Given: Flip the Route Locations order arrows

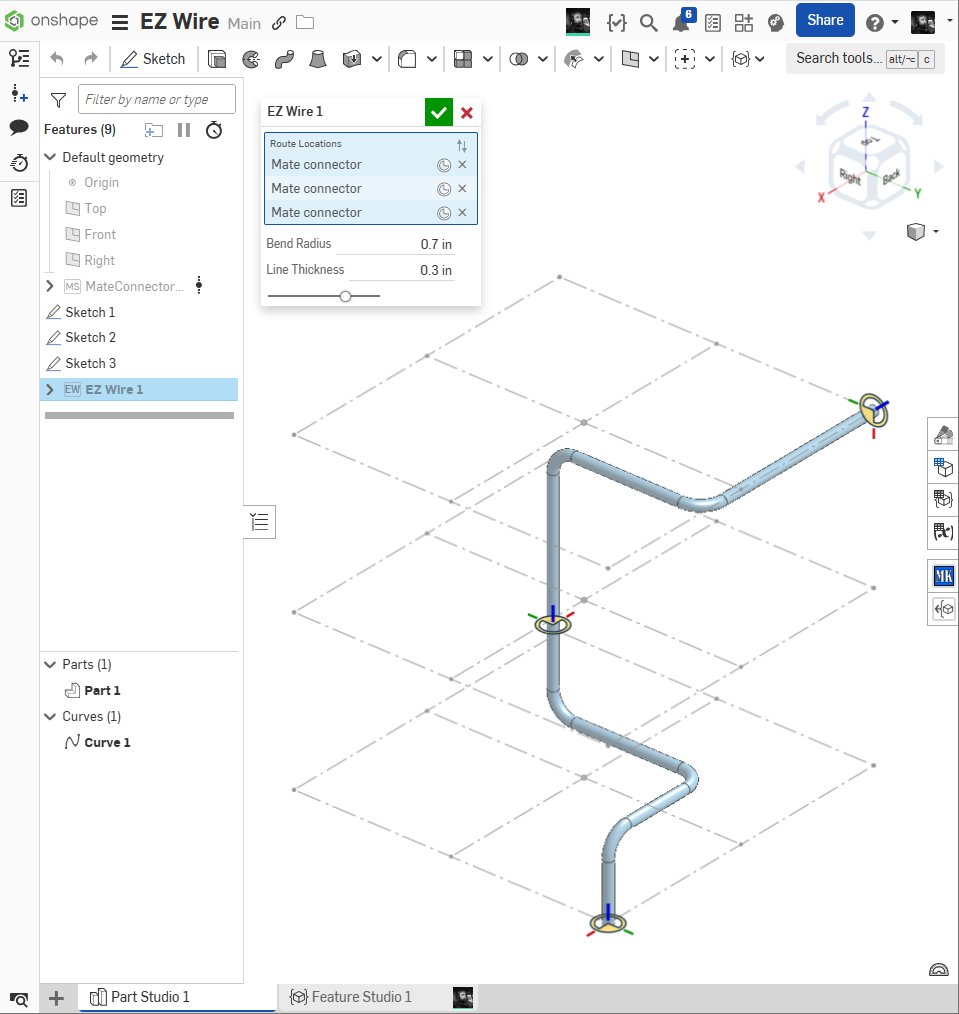Looking at the screenshot, I should pos(462,146).
